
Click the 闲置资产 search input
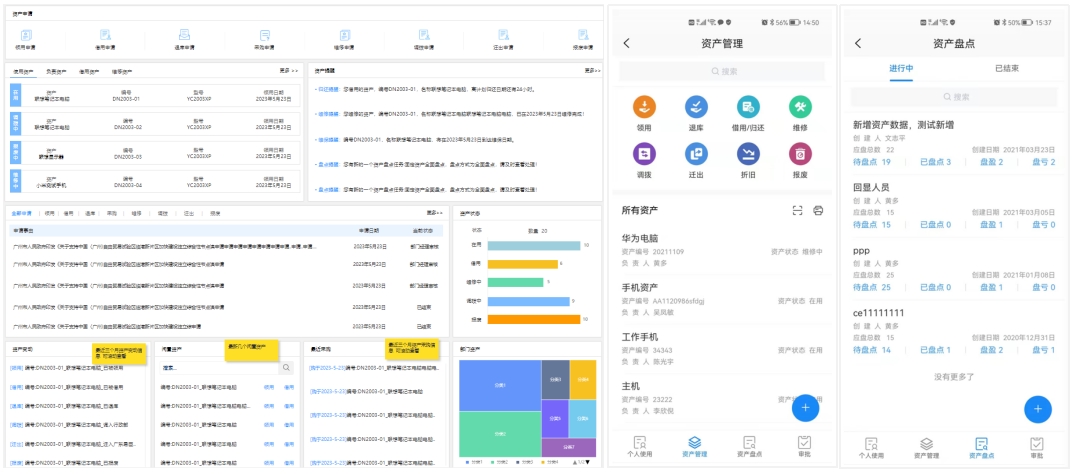pos(216,367)
